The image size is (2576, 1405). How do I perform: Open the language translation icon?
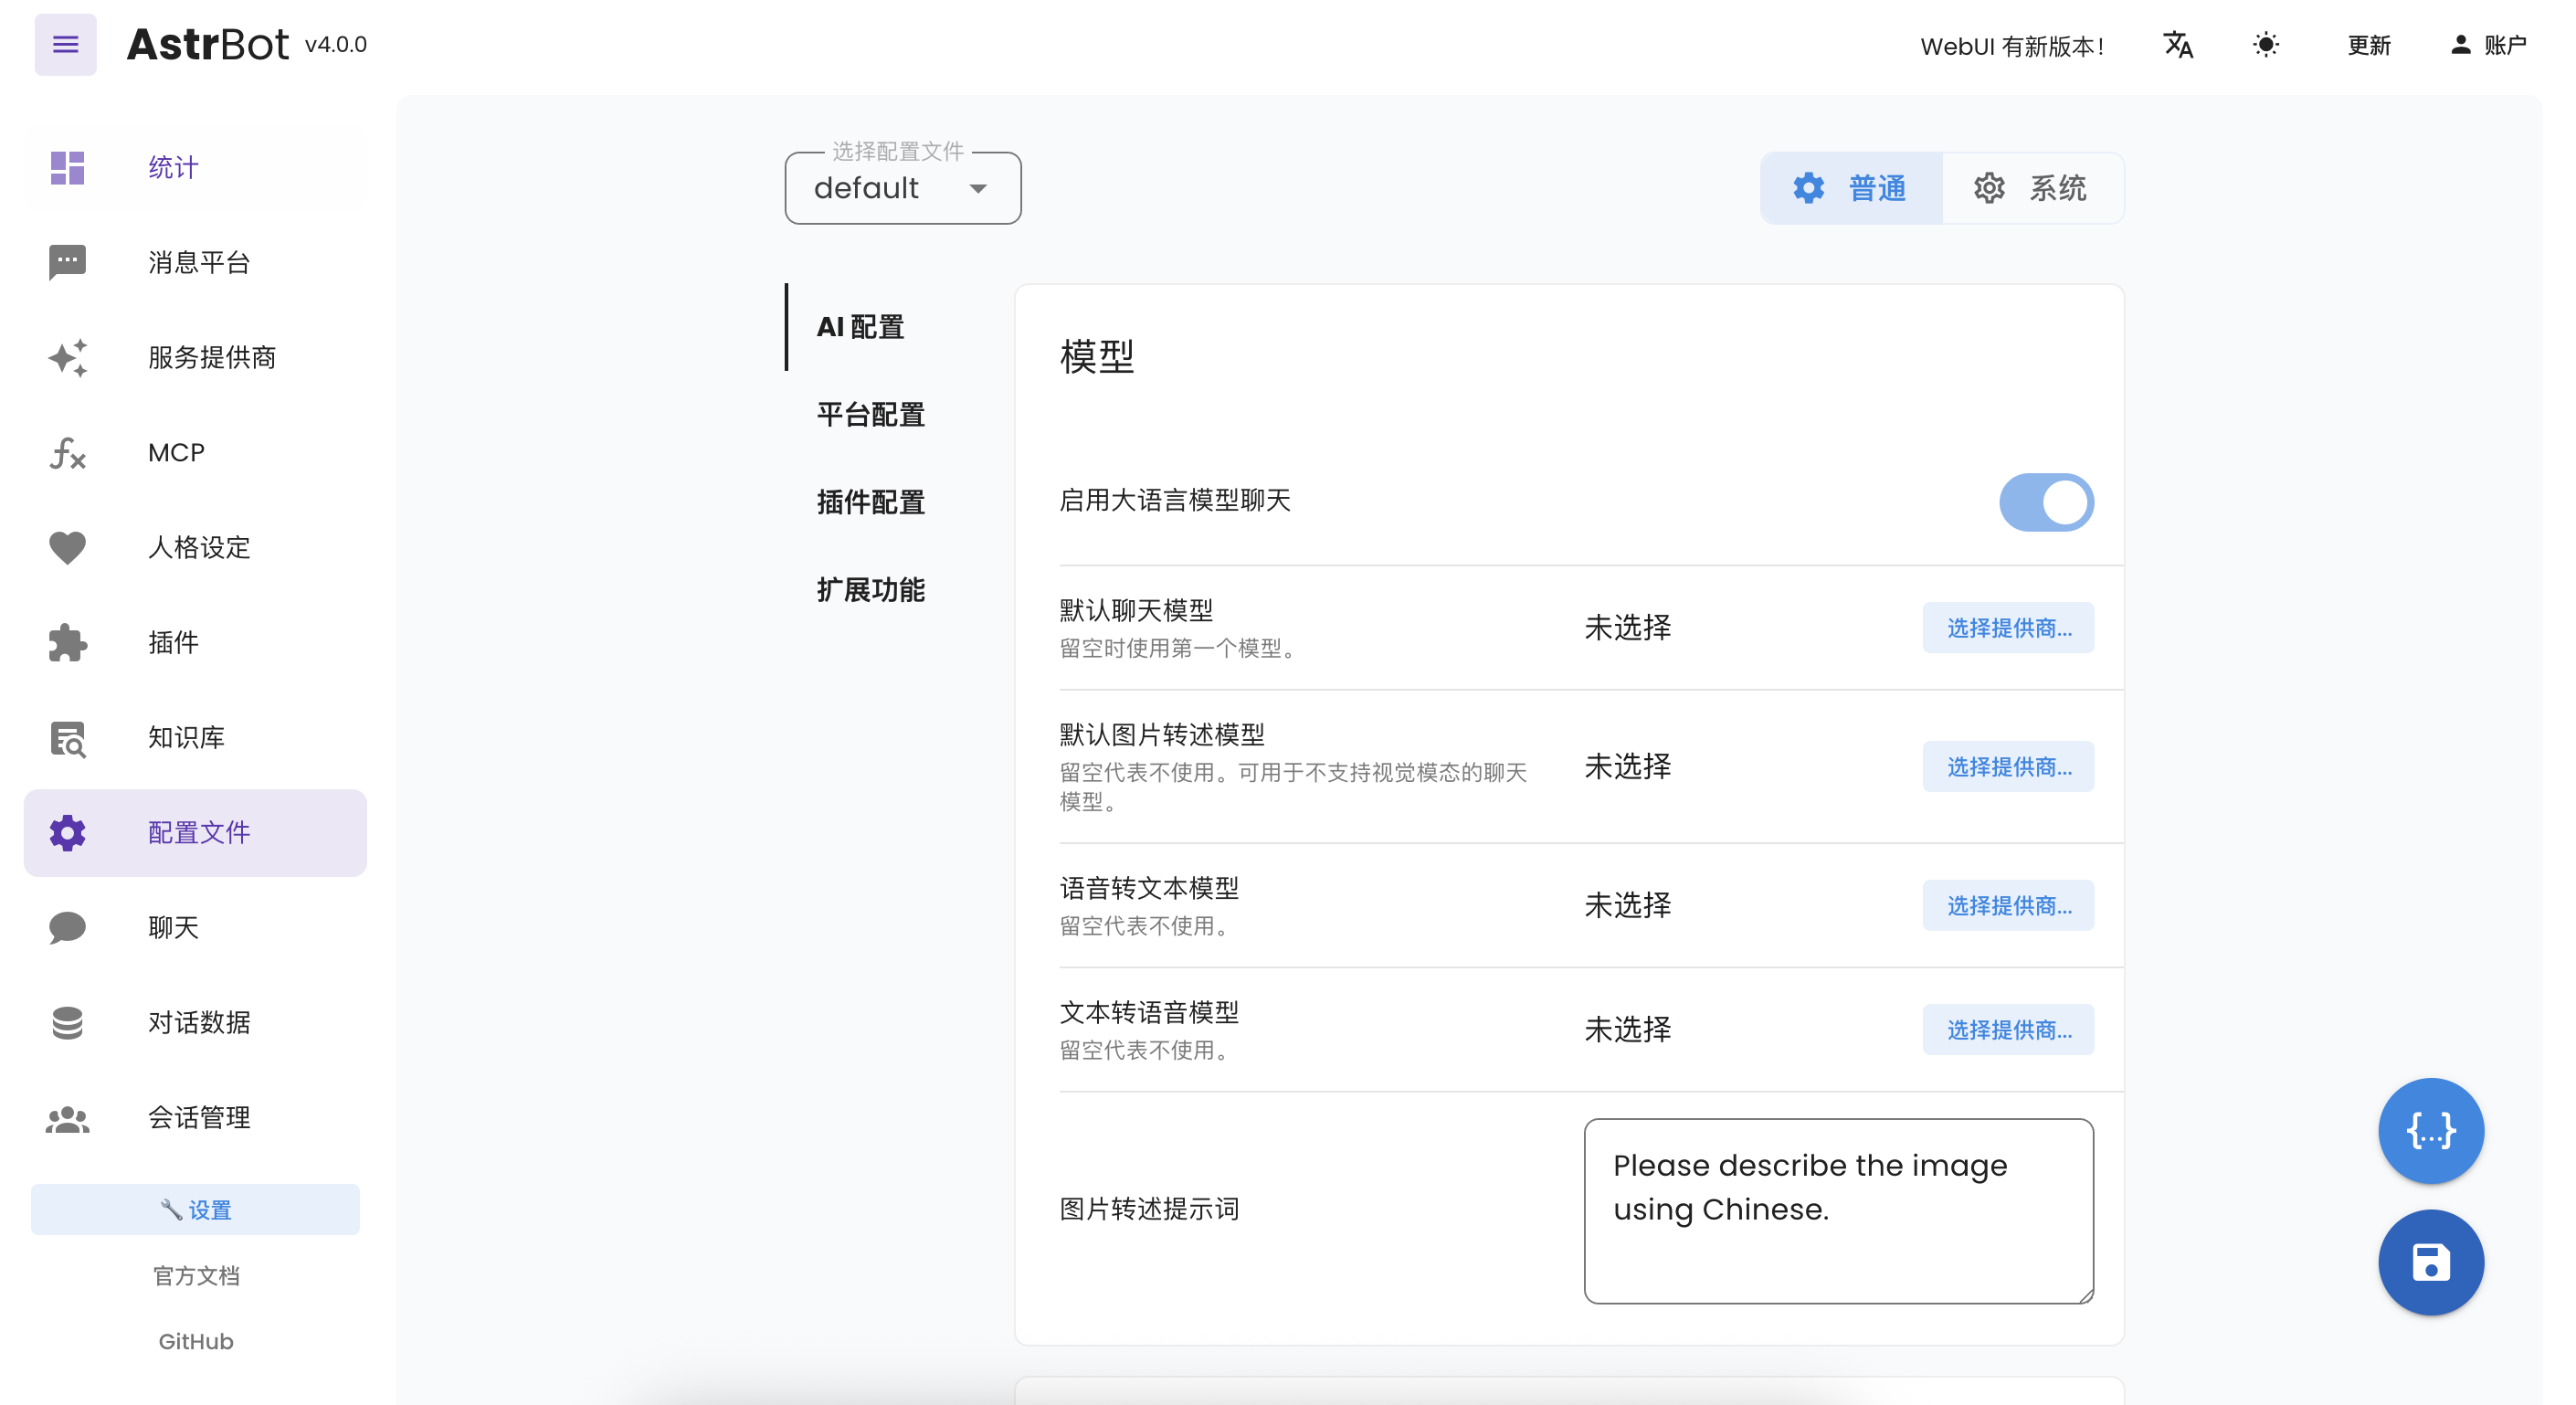tap(2177, 45)
